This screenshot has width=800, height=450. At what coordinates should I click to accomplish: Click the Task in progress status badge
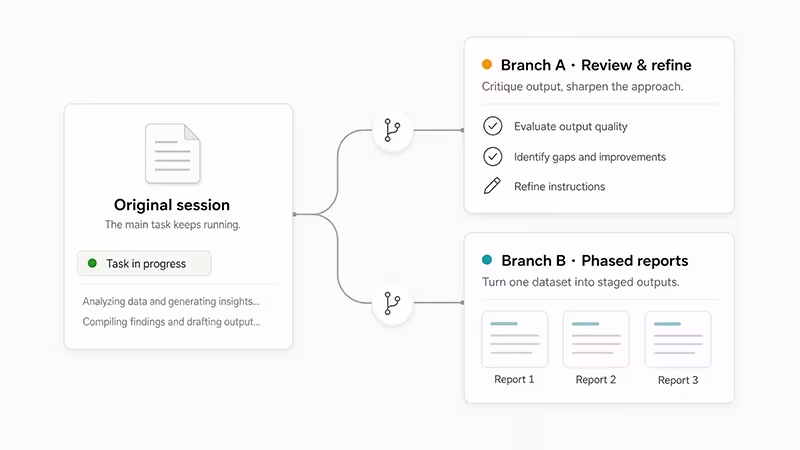click(144, 263)
